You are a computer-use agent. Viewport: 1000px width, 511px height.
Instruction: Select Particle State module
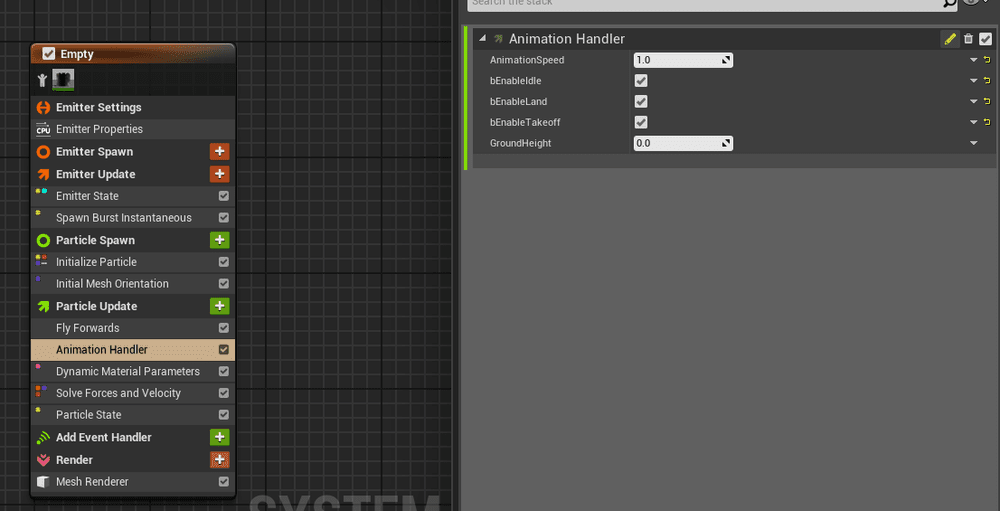pyautogui.click(x=133, y=415)
